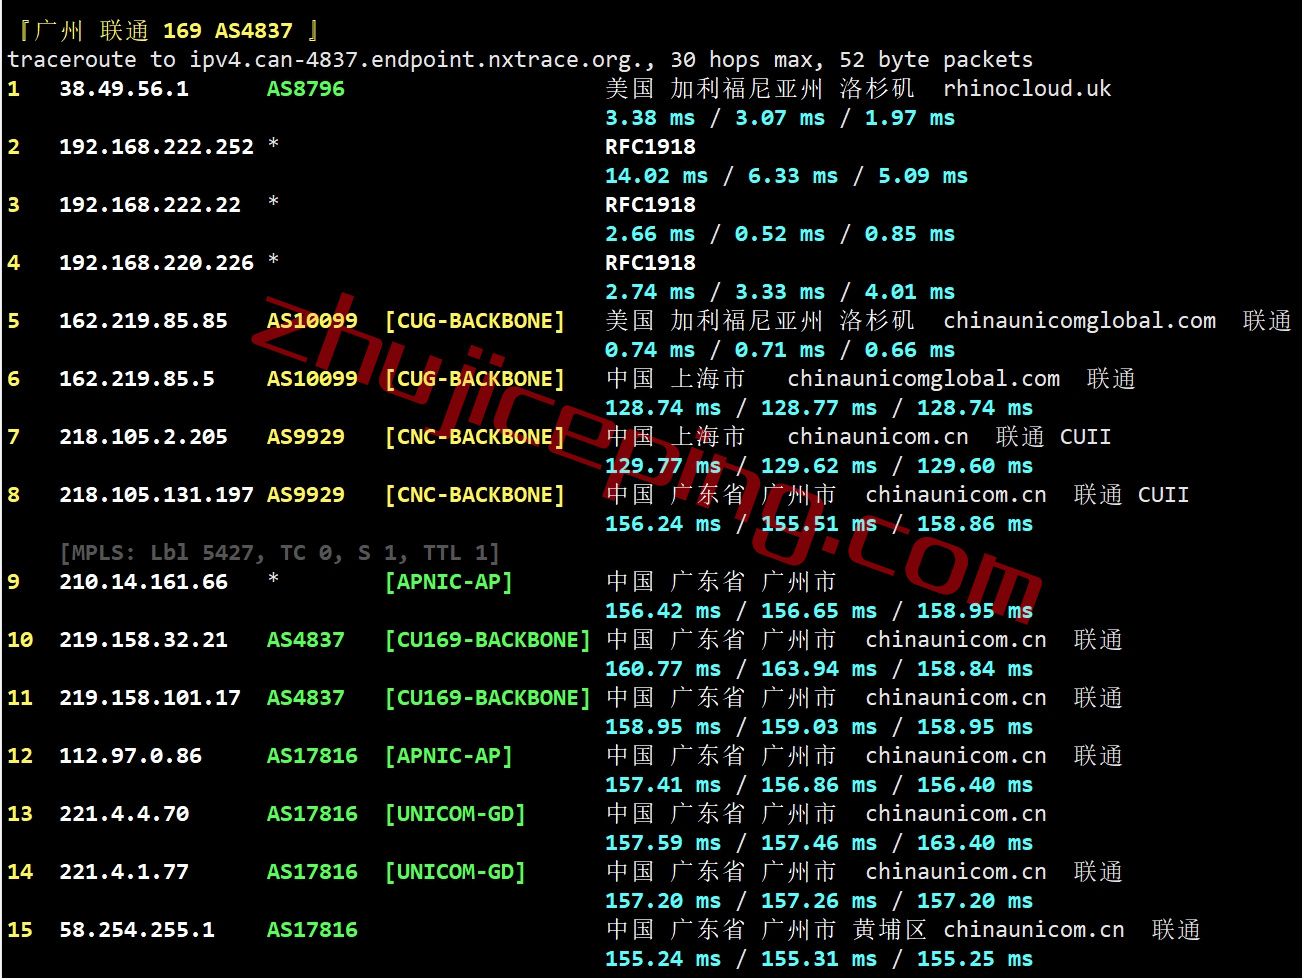1302x978 pixels.
Task: Click '[CU169-BACKBONE]' on the hop 10 row
Action: (488, 640)
